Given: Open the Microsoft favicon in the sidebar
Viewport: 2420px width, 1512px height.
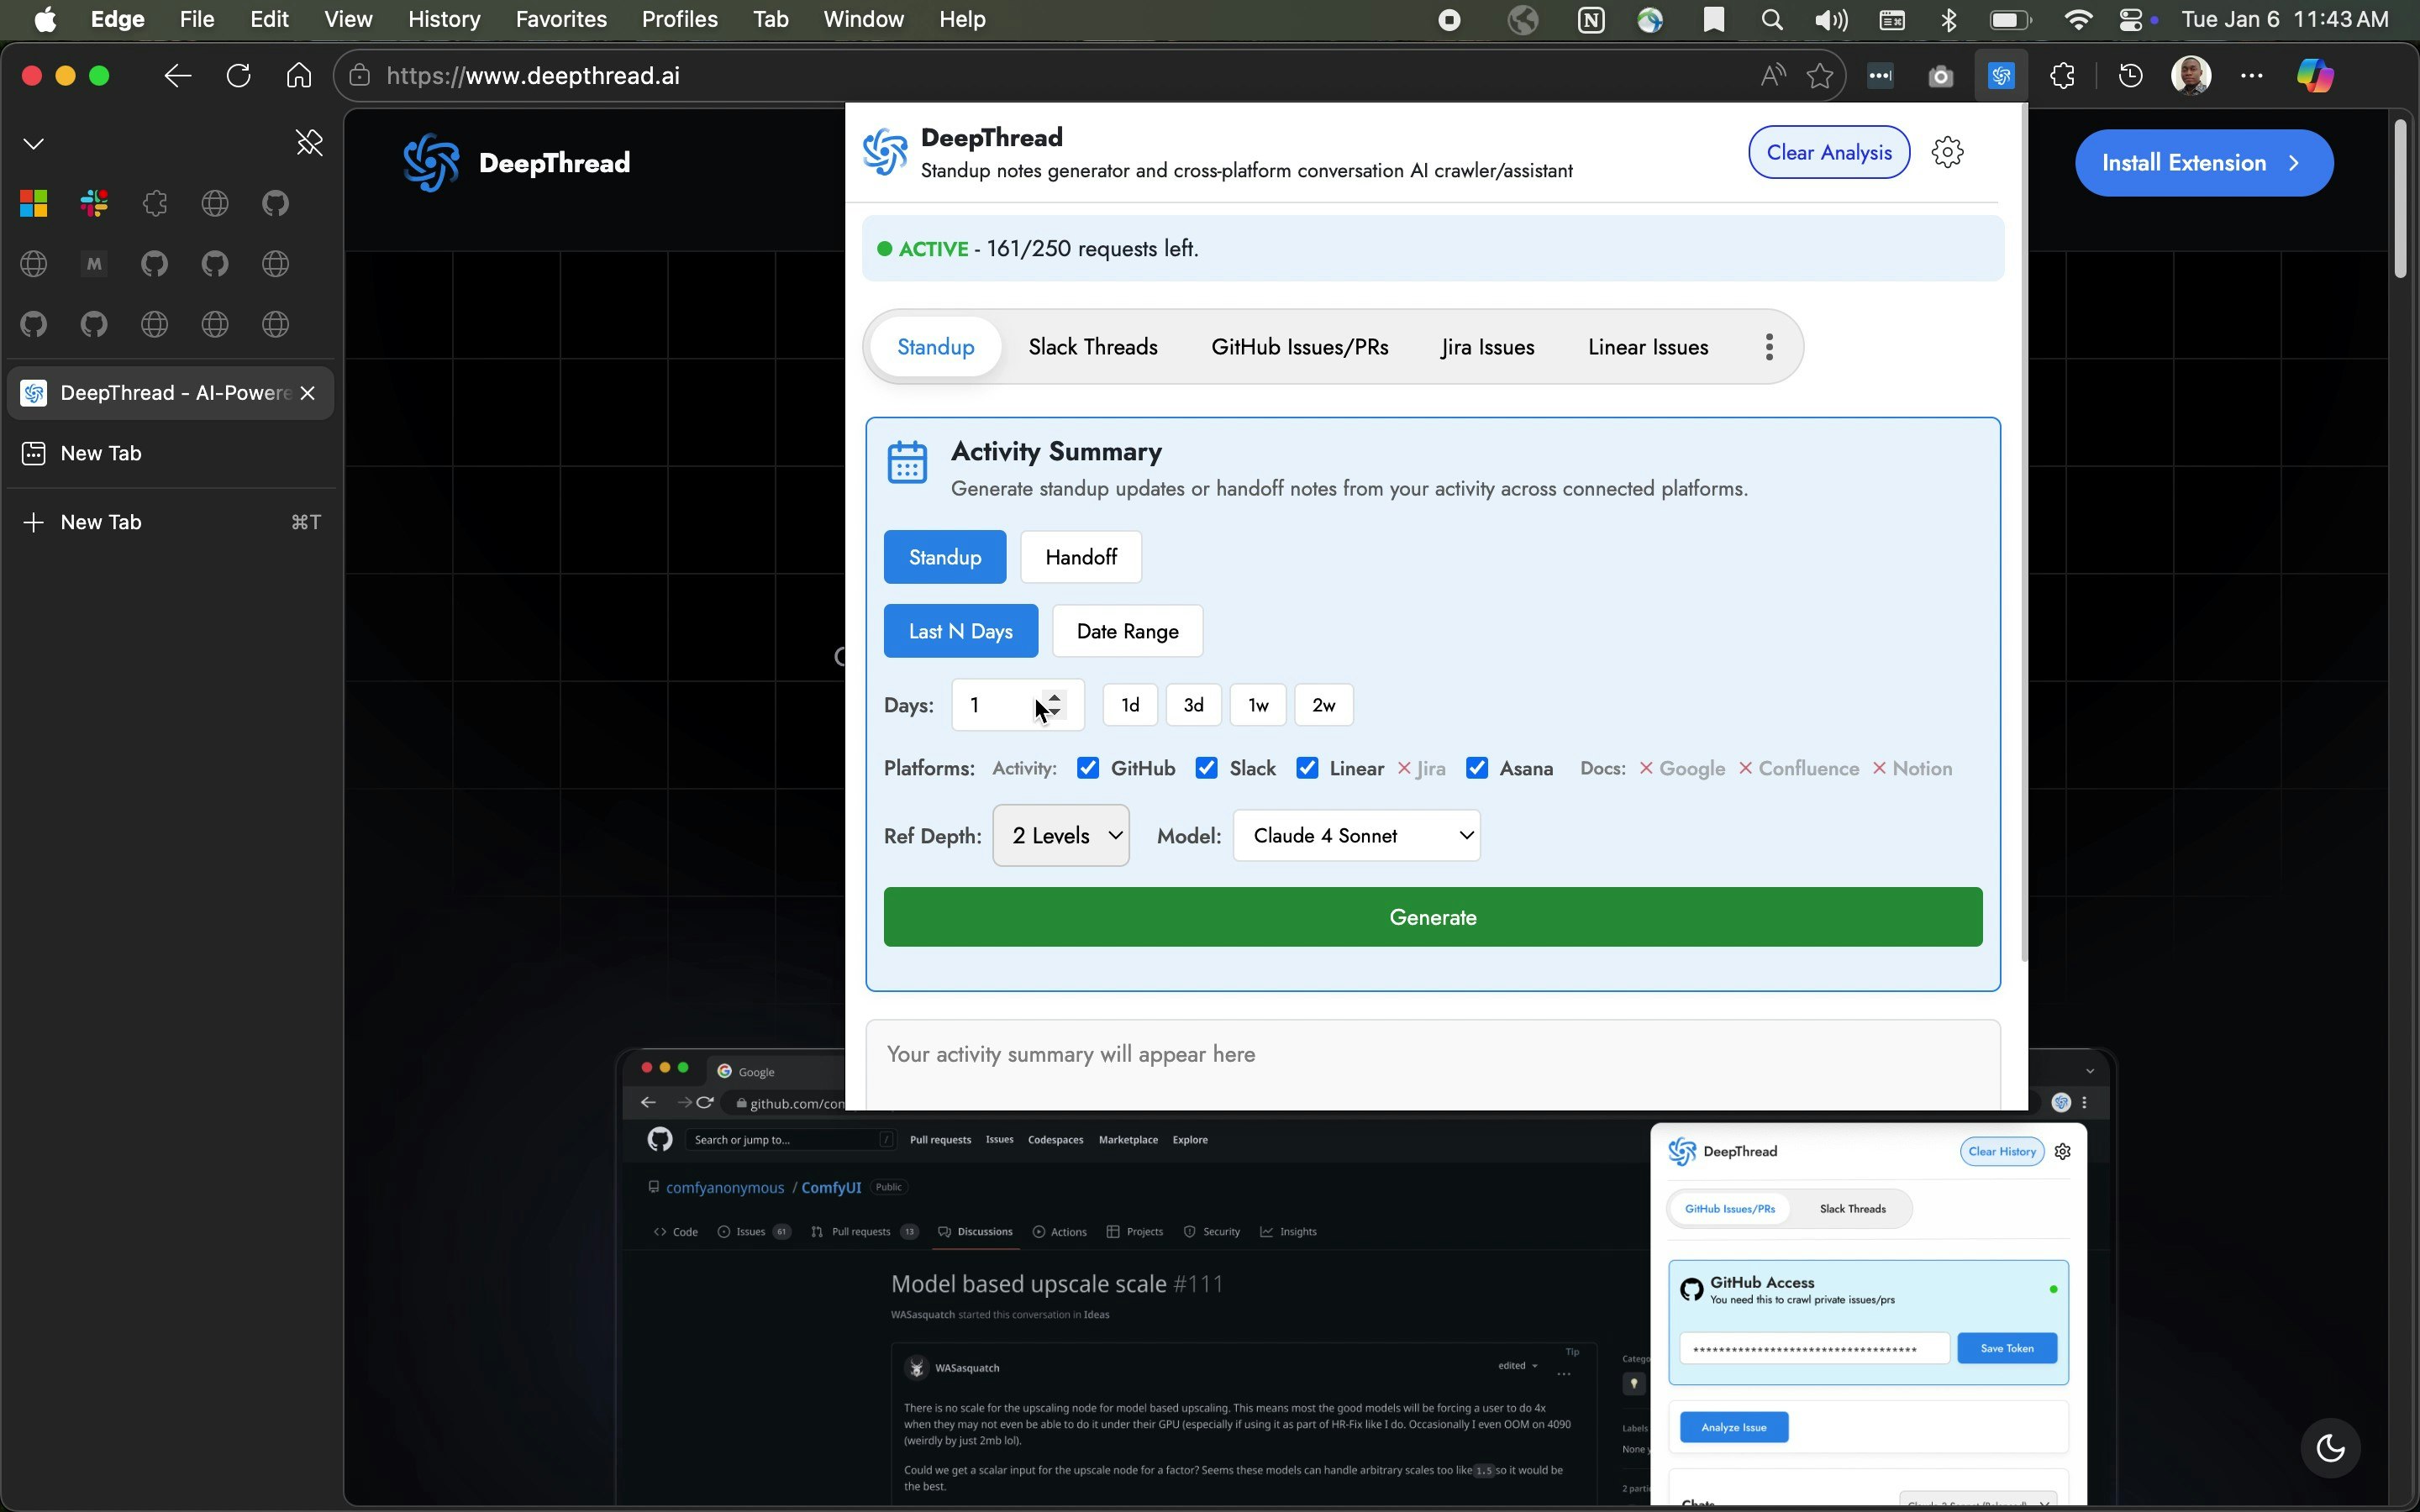Looking at the screenshot, I should (x=33, y=203).
